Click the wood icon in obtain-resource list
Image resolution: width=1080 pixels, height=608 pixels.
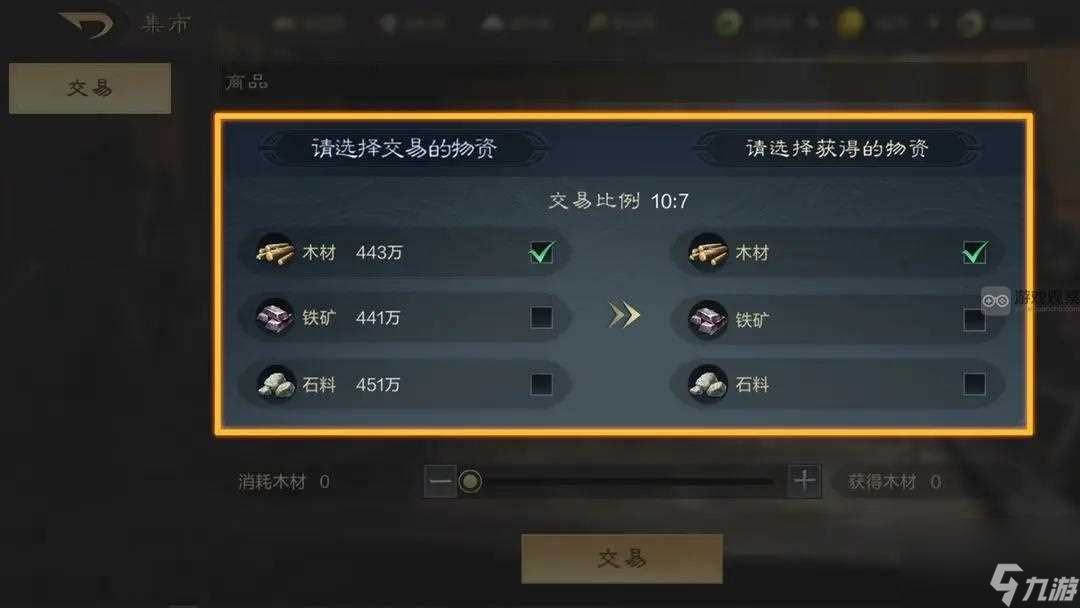tap(707, 252)
